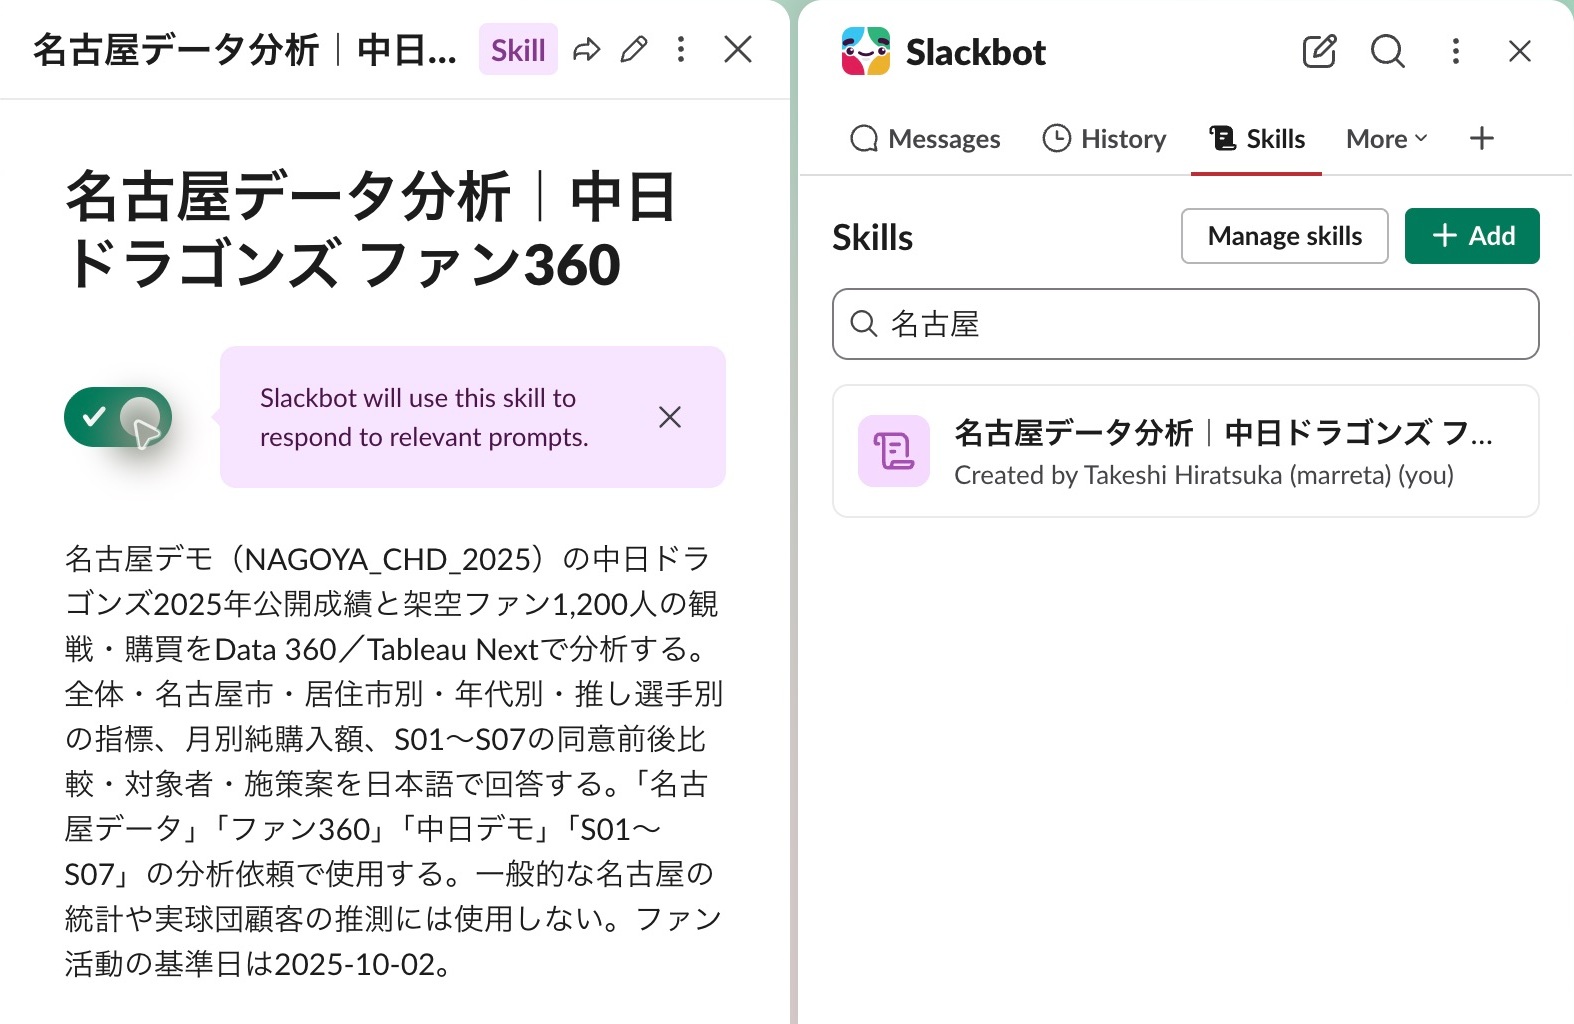Screen dimensions: 1574x1024
Task: Add a new tab with plus icon
Action: click(1482, 138)
